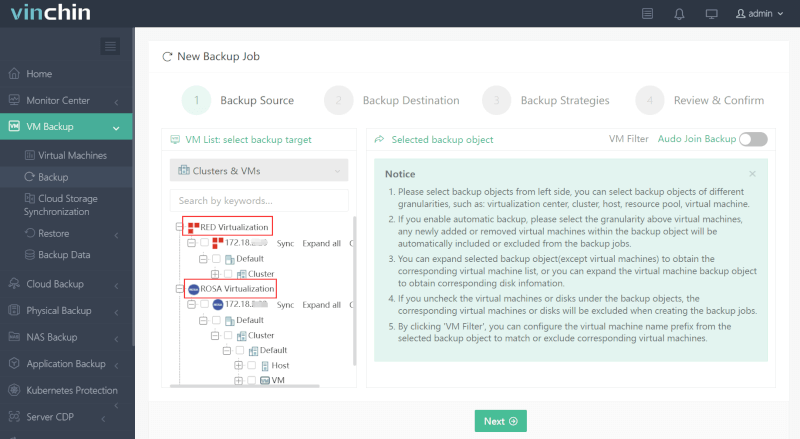The height and width of the screenshot is (439, 800).
Task: Select step 3 Backup Strategies
Action: [x=546, y=100]
